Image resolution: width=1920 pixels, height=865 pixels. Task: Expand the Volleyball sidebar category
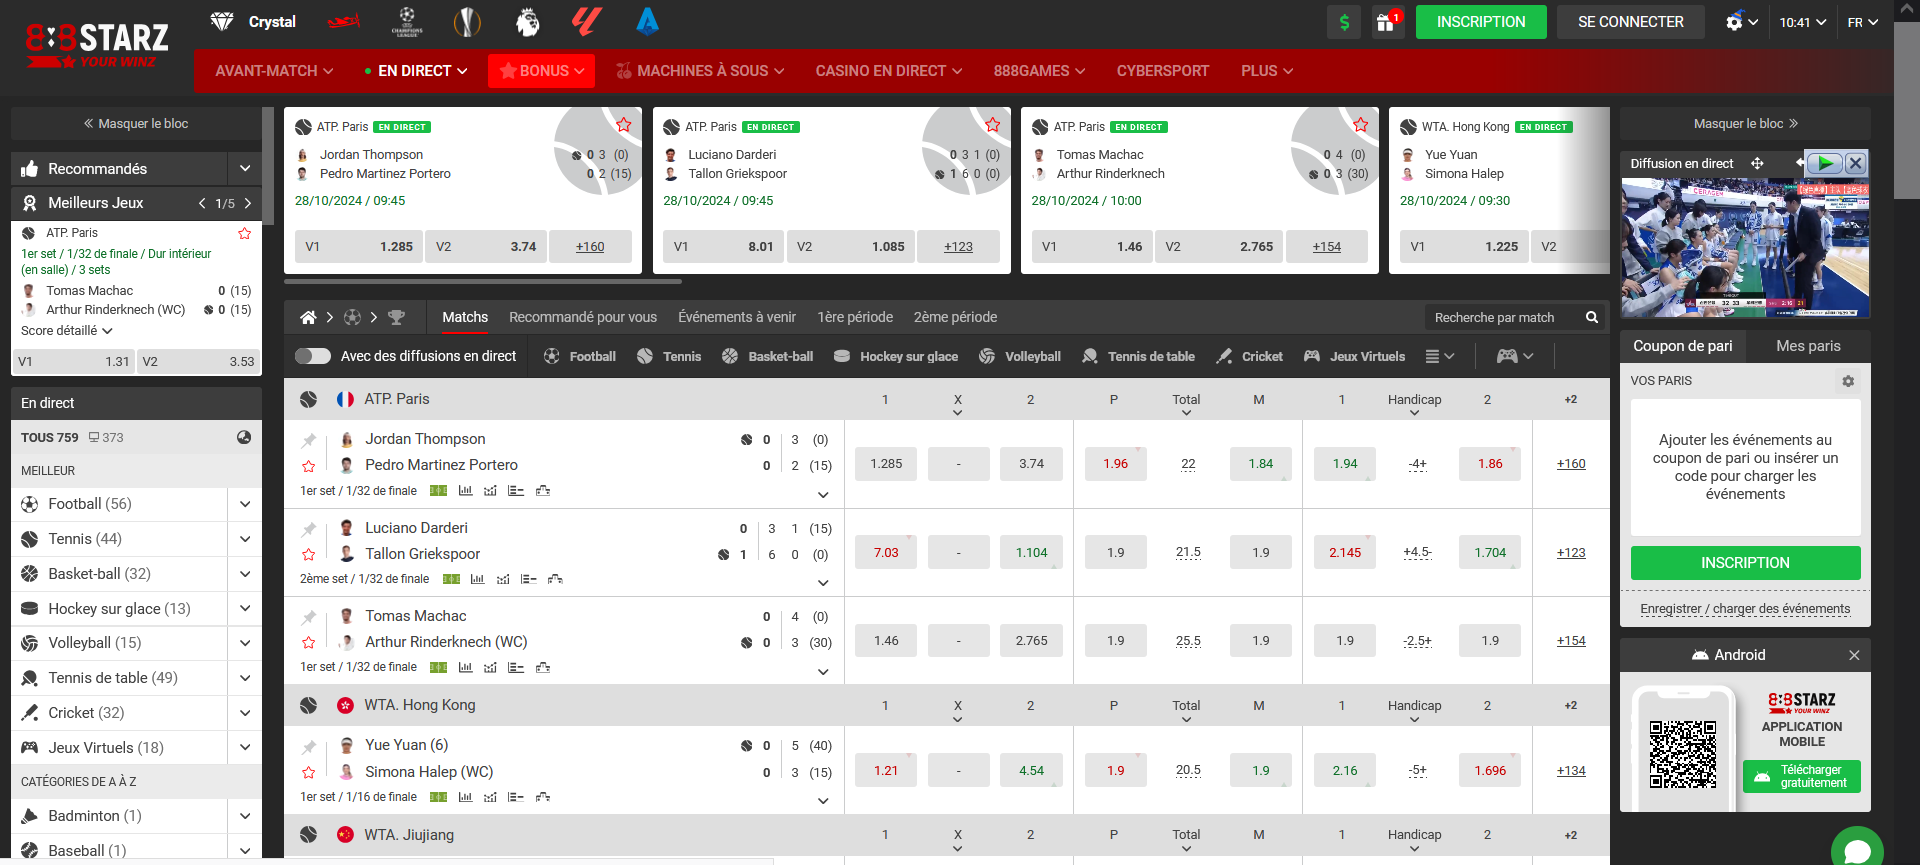pos(245,643)
